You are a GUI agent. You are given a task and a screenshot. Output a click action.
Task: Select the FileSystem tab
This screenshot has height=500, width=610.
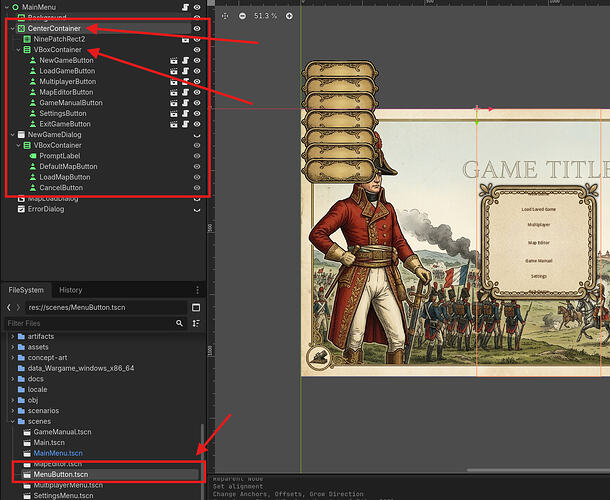[26, 290]
